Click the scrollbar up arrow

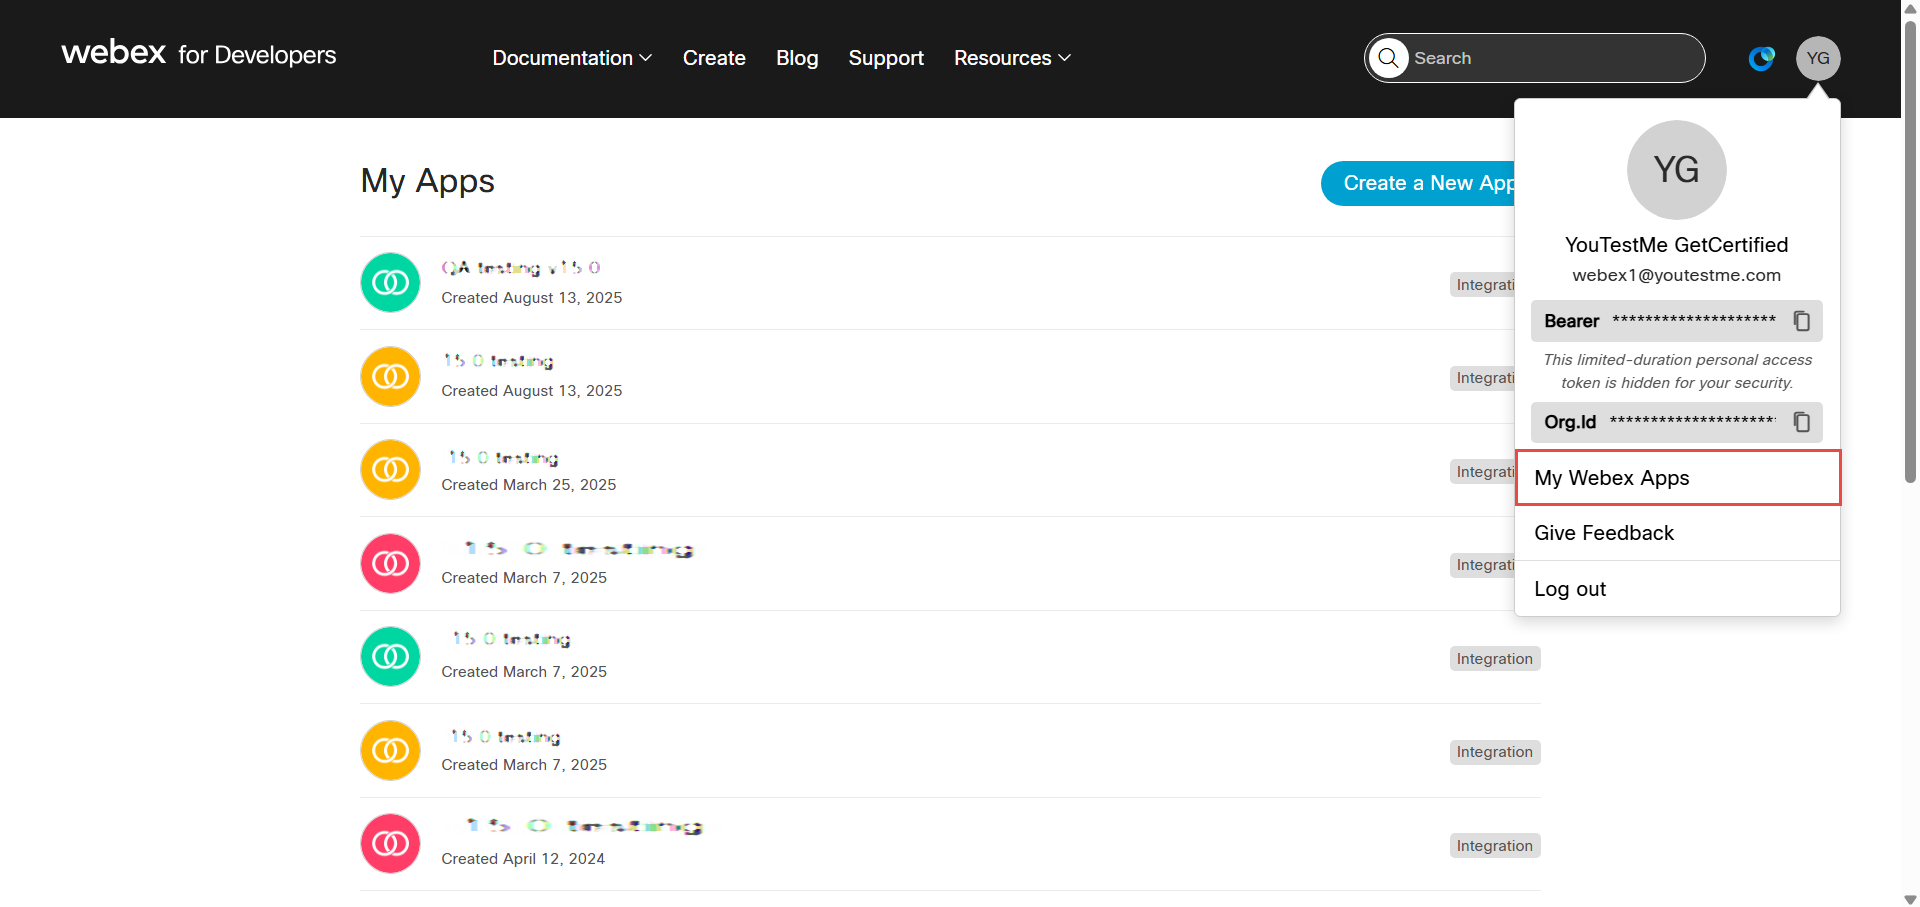(x=1910, y=8)
